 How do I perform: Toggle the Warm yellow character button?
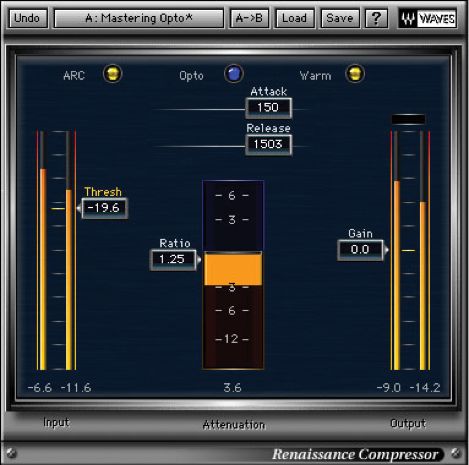(355, 73)
